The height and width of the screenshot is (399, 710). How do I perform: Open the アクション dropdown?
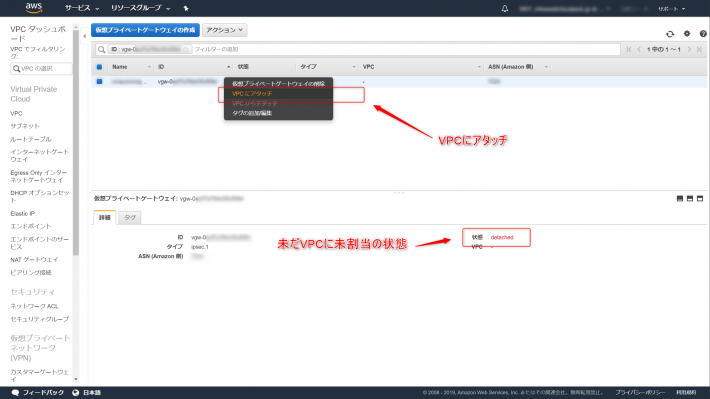(x=225, y=30)
